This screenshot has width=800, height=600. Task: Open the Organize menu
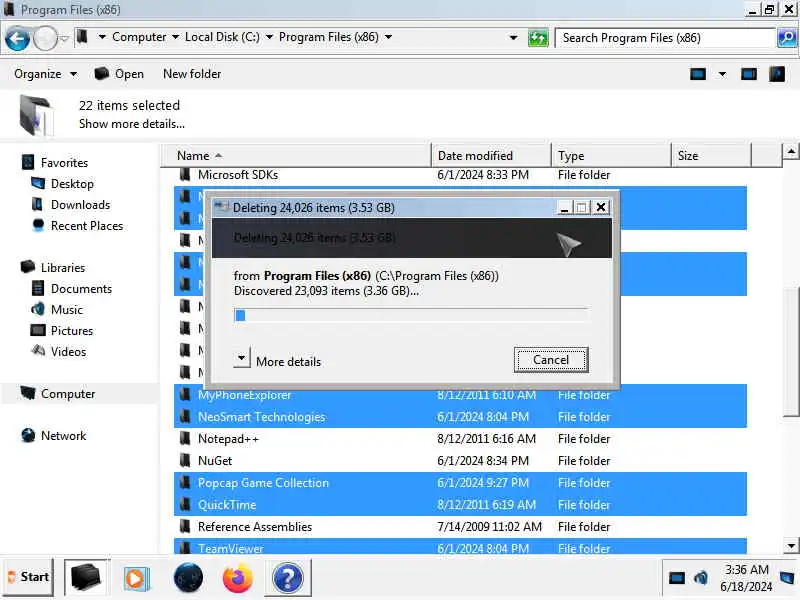click(45, 74)
